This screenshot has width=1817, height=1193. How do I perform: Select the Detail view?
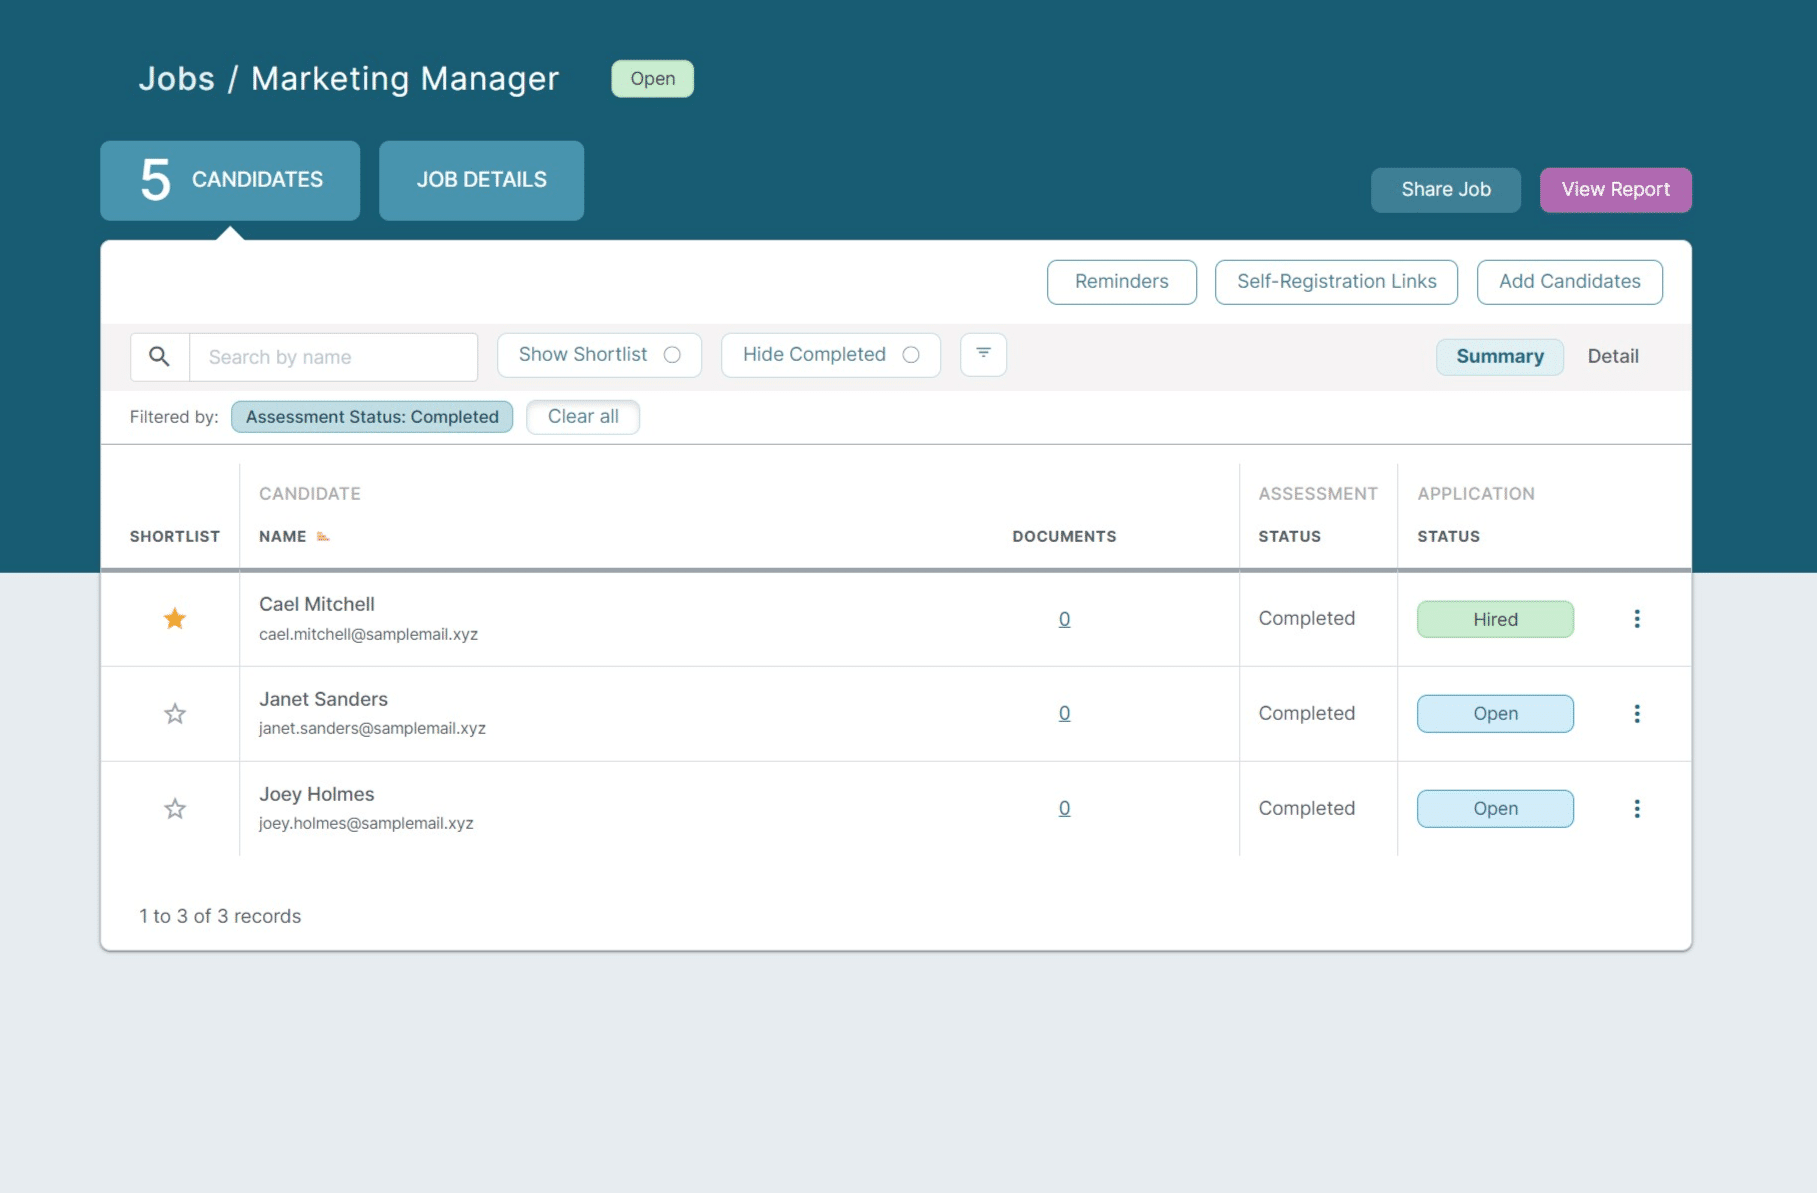pyautogui.click(x=1612, y=357)
